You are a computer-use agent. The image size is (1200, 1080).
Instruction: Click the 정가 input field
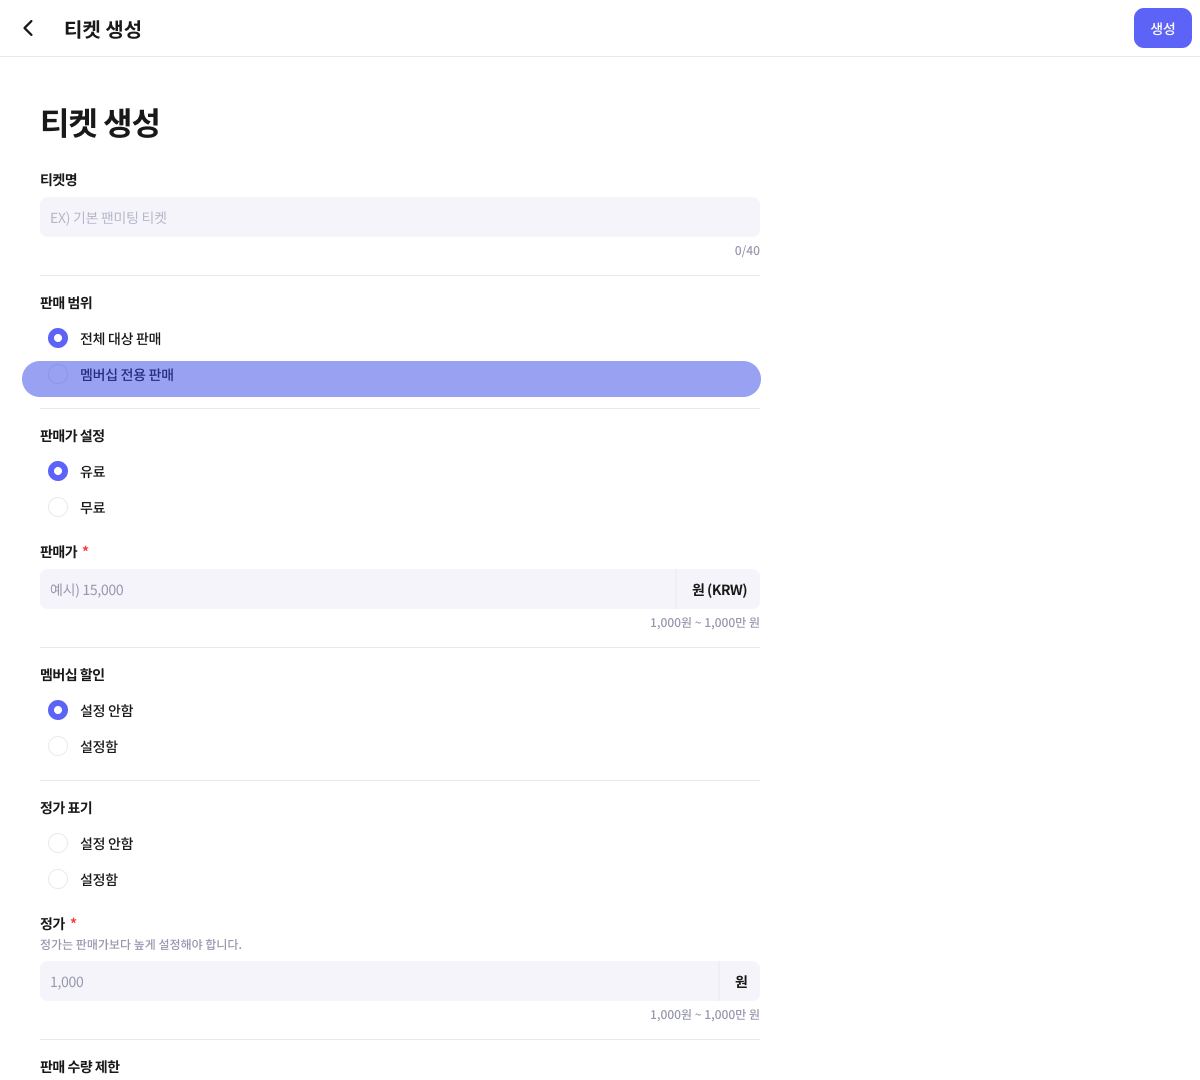[x=380, y=981]
